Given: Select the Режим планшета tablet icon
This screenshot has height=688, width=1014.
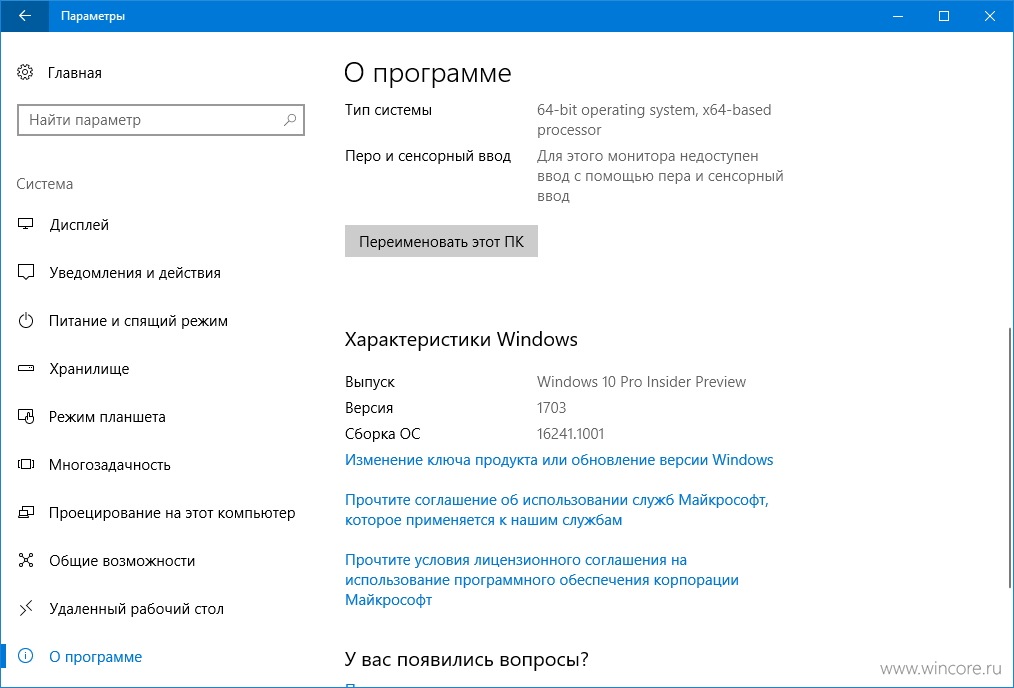Looking at the screenshot, I should [26, 416].
